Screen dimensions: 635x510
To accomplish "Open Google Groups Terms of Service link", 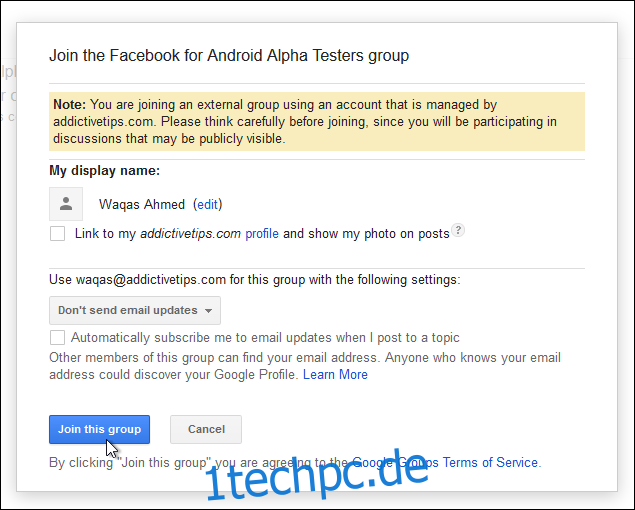I will tap(445, 462).
